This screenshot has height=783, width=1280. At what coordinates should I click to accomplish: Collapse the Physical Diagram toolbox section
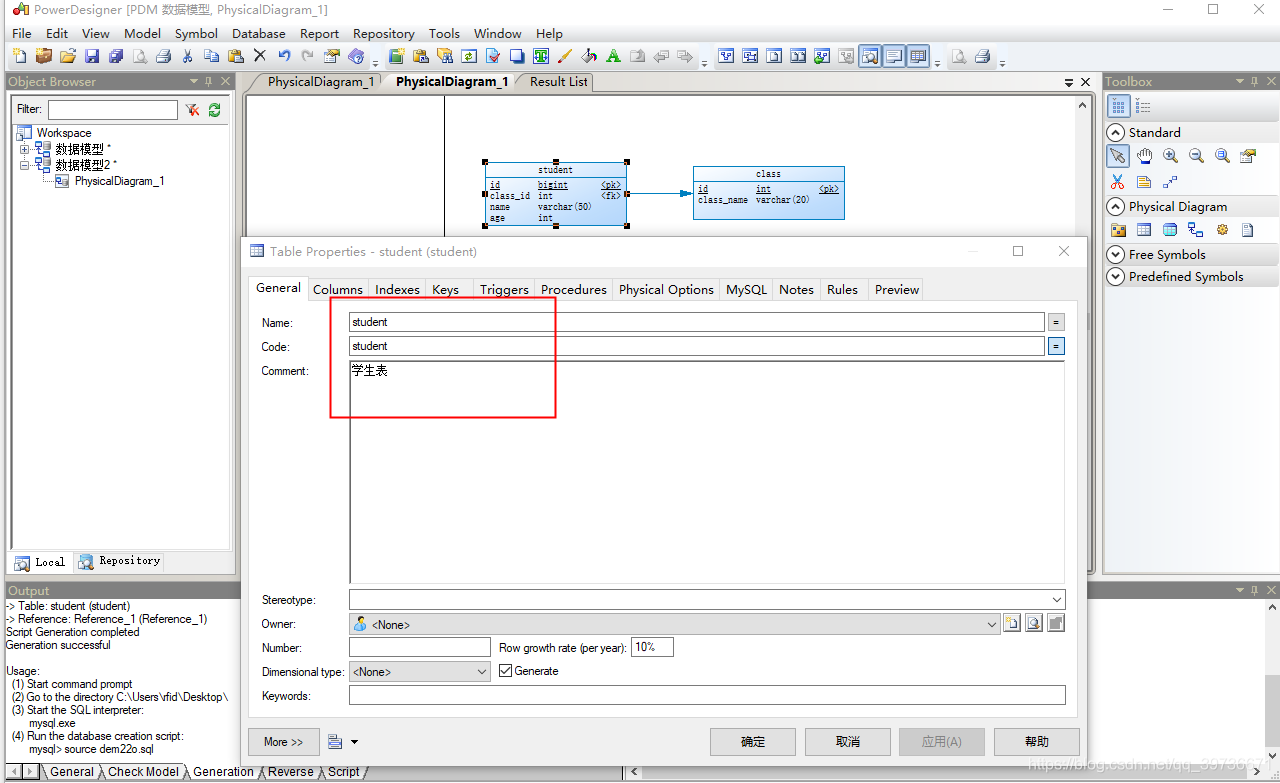click(1116, 206)
